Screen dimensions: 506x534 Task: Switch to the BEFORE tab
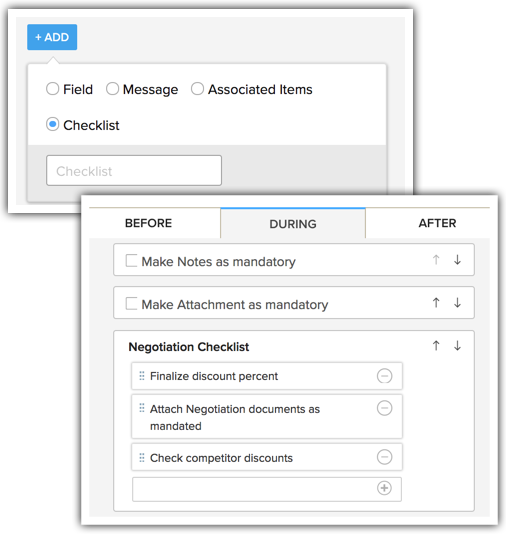pos(148,223)
